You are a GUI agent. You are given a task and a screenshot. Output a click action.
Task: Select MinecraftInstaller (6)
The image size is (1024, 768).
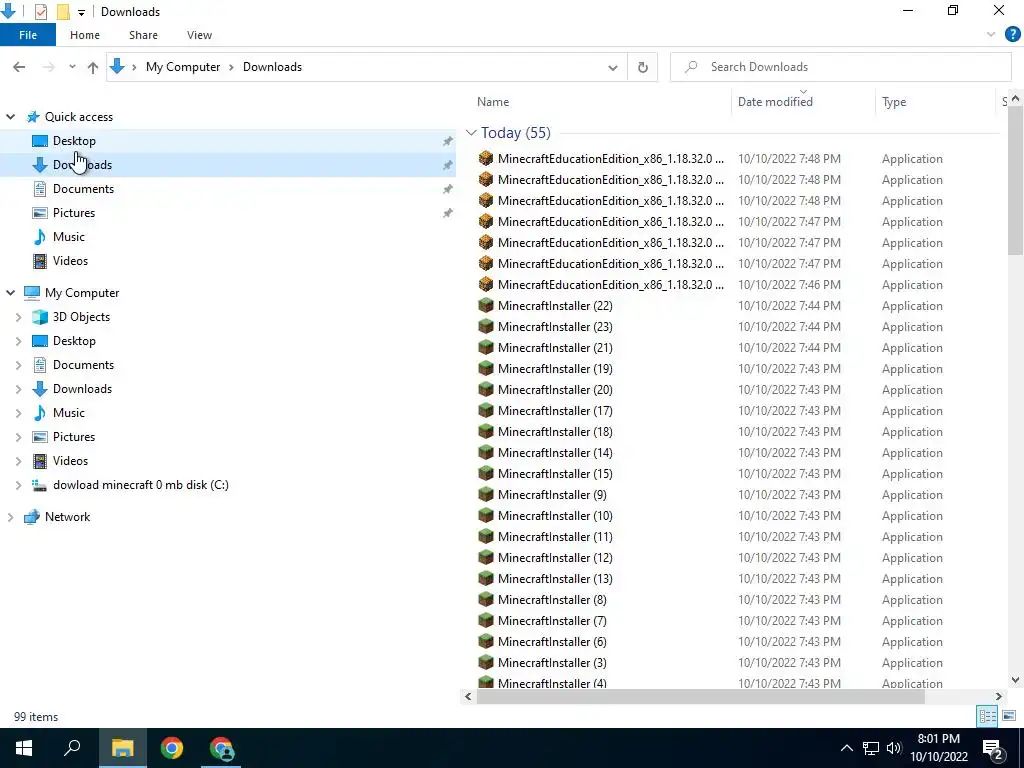(x=552, y=641)
